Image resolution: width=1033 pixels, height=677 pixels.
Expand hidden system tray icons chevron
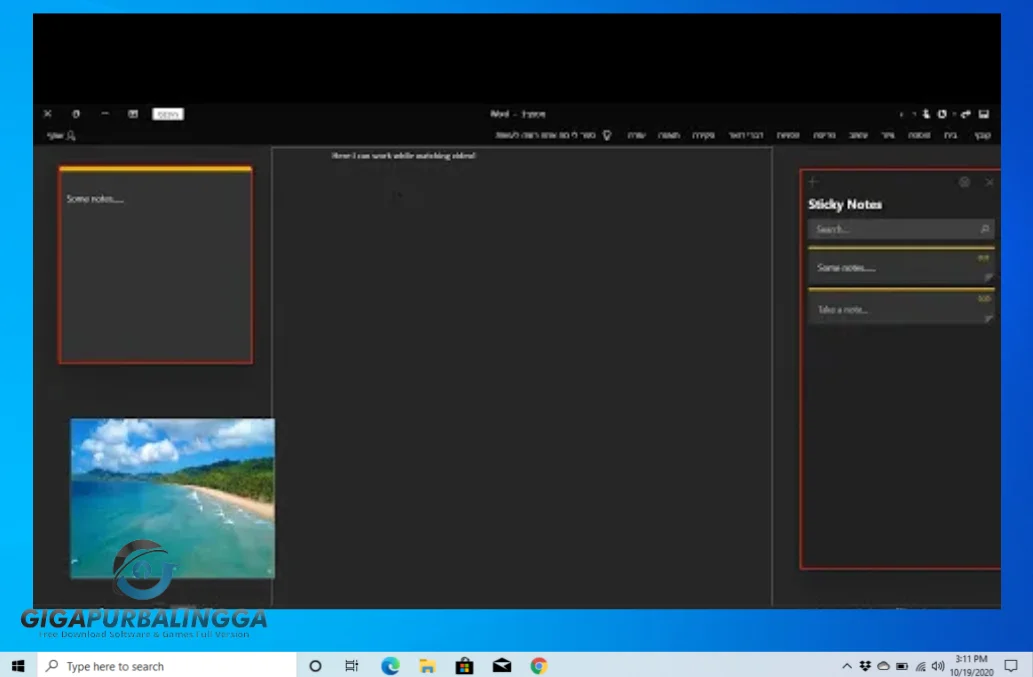click(x=847, y=666)
